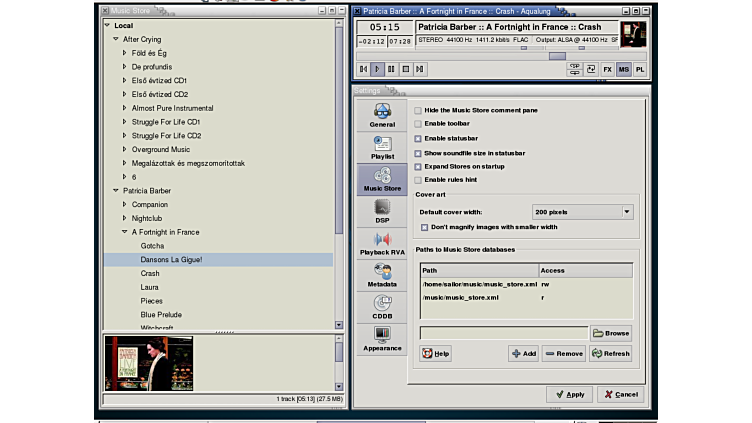This screenshot has height=423, width=752.
Task: Open the Default cover width dropdown
Action: 582,212
